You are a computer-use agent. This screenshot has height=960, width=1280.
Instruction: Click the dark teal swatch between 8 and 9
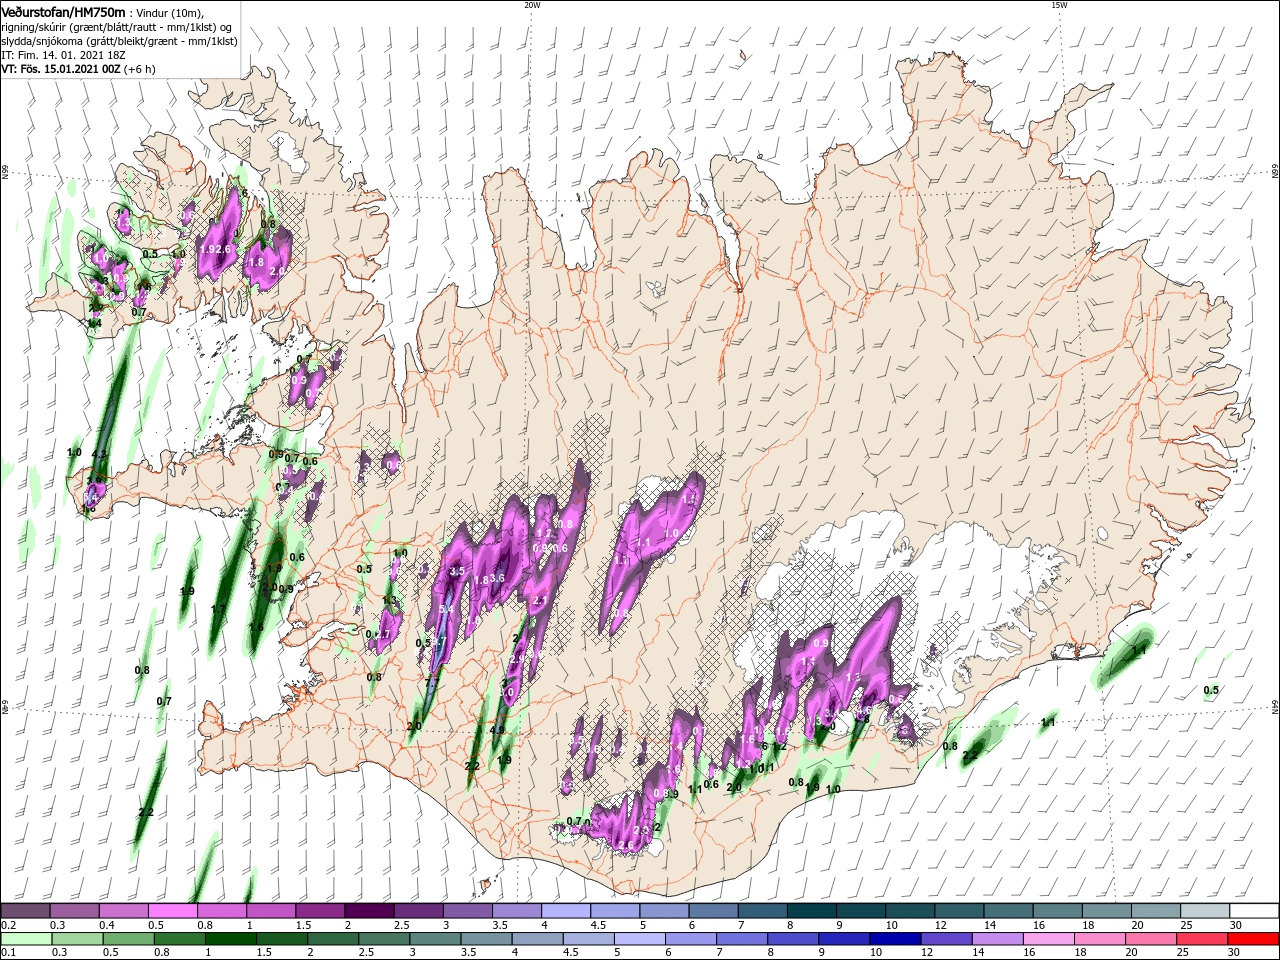click(x=810, y=911)
